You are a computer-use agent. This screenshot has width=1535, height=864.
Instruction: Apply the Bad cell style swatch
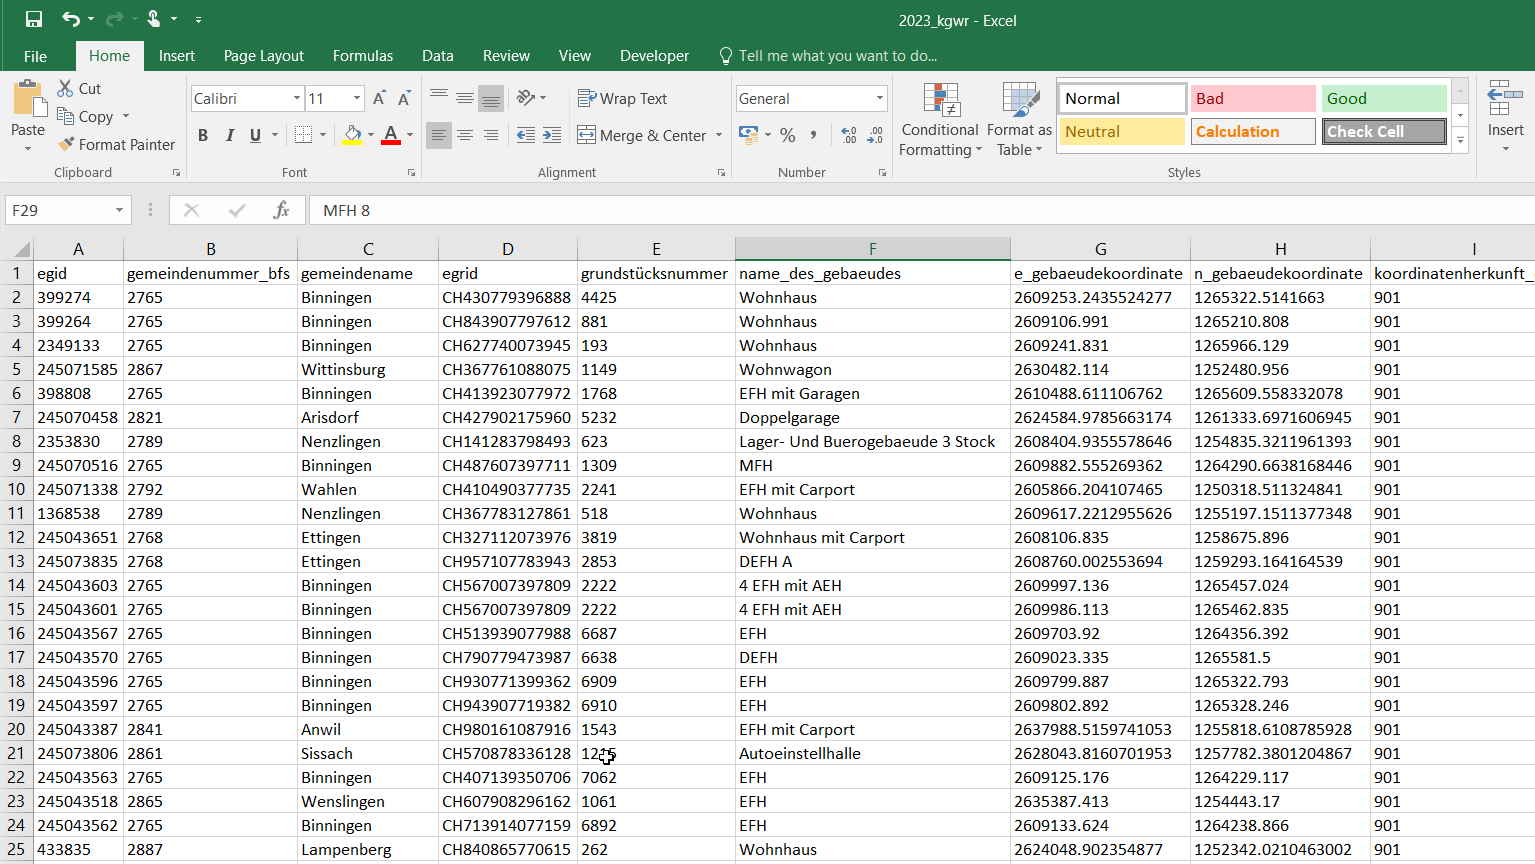(x=1252, y=98)
